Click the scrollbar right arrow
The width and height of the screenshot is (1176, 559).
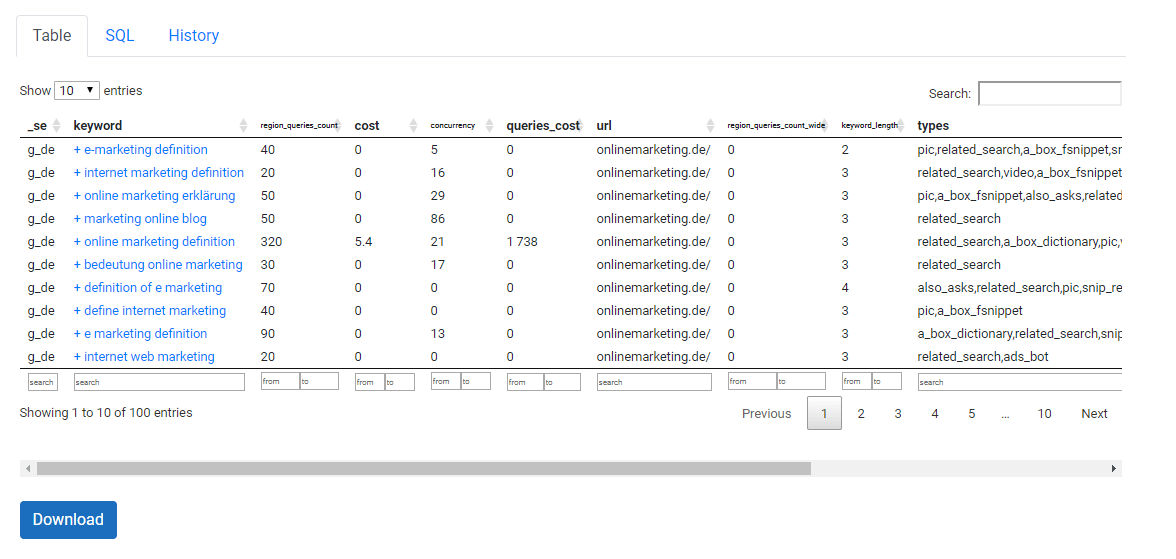click(1114, 468)
